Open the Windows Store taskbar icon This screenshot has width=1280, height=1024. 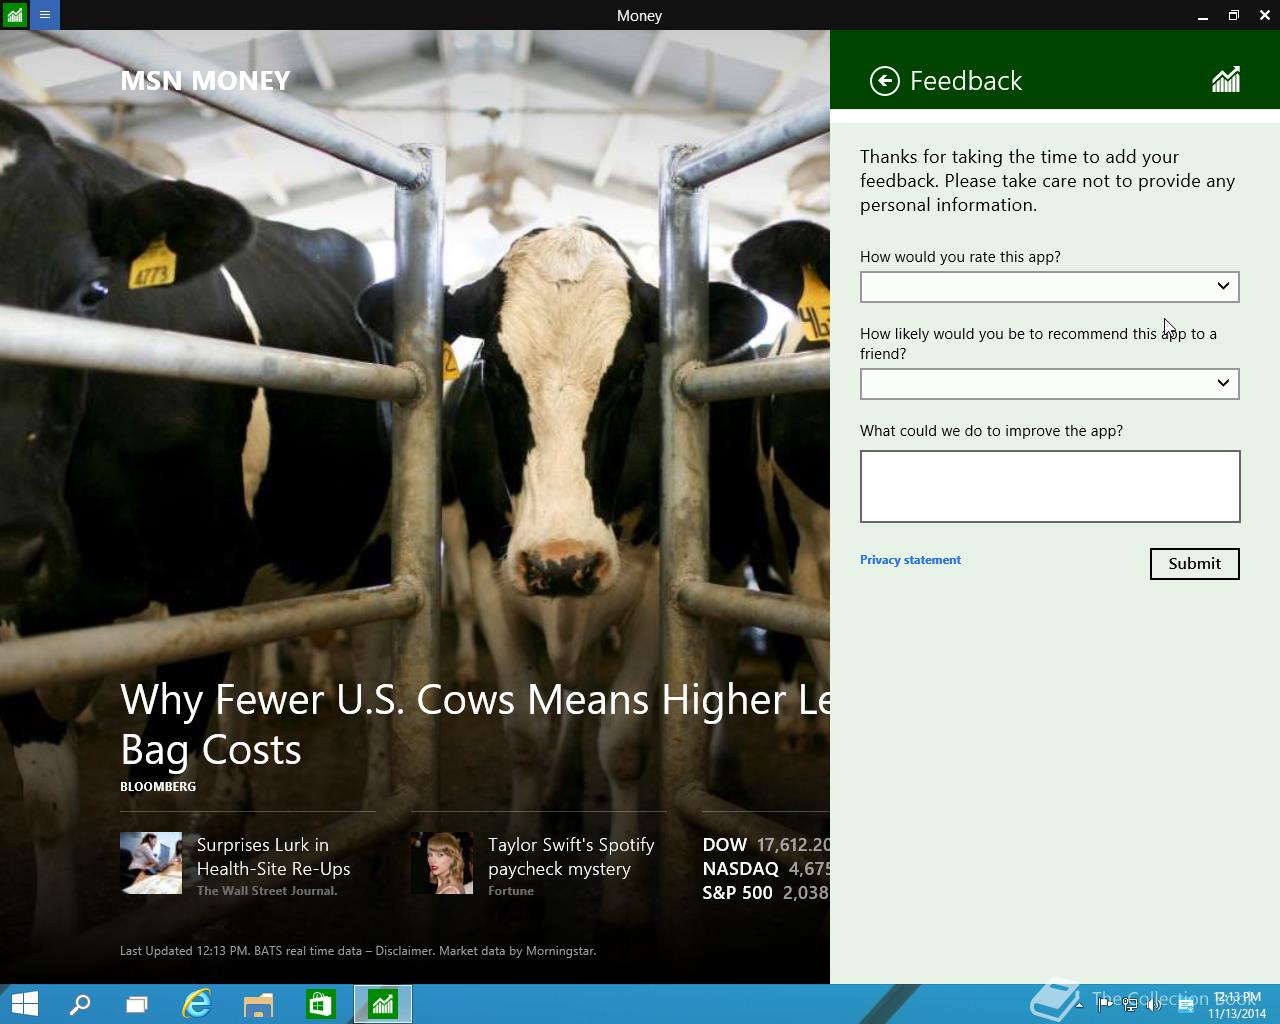point(321,1004)
